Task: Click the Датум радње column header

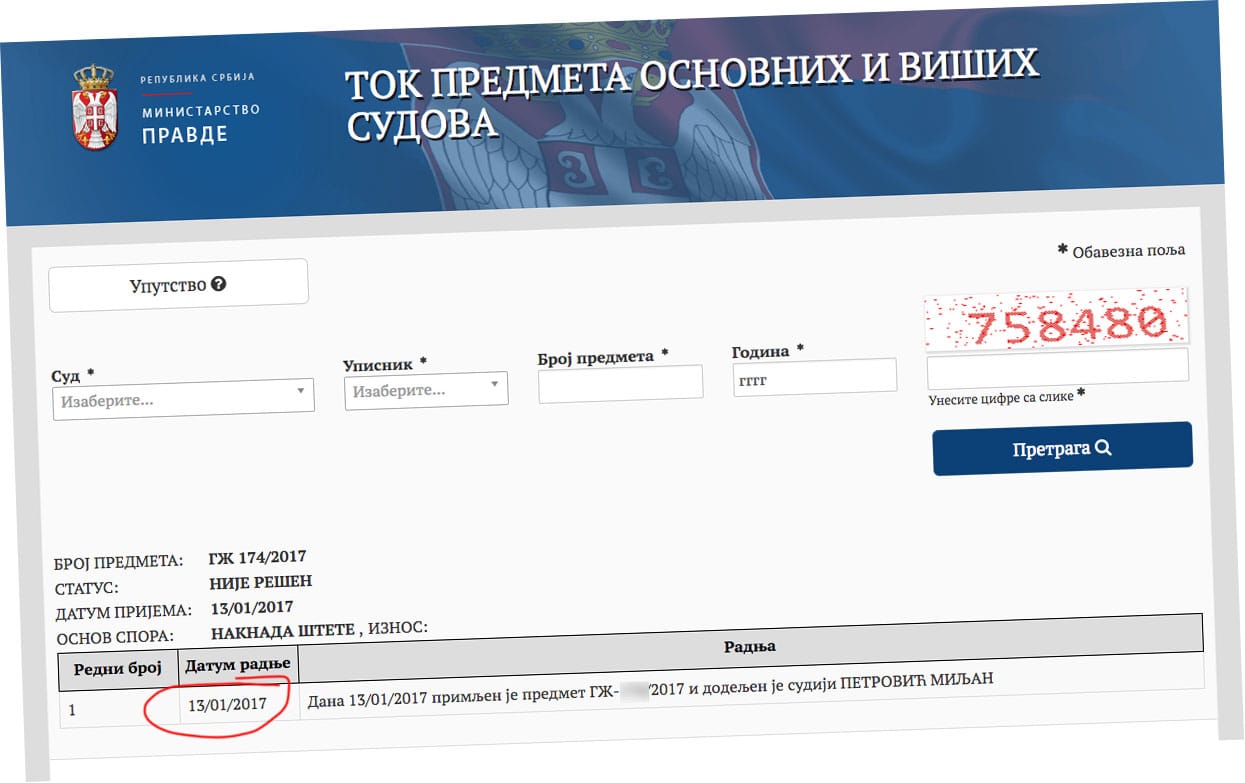Action: [237, 664]
